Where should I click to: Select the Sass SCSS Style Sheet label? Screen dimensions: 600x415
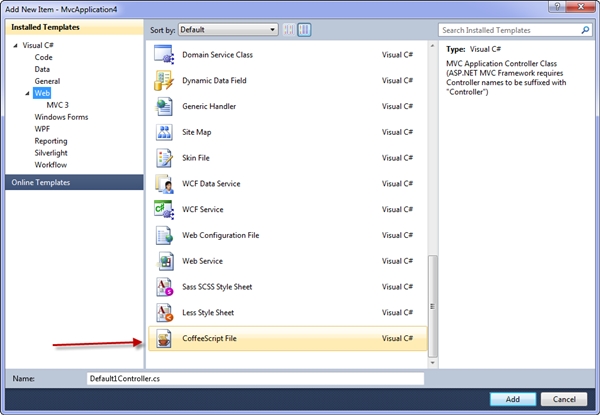coord(217,287)
